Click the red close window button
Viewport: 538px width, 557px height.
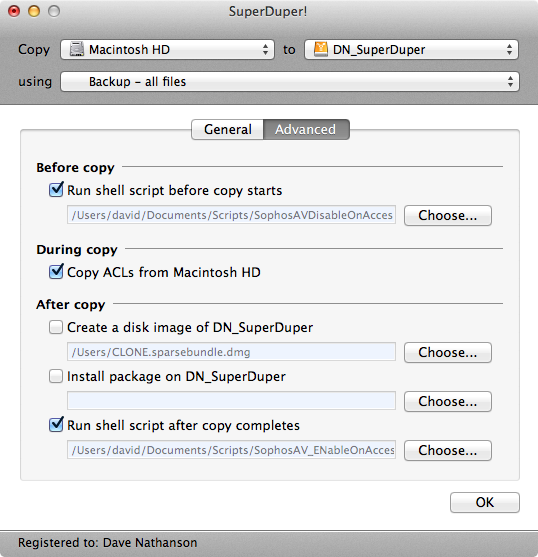pyautogui.click(x=14, y=11)
